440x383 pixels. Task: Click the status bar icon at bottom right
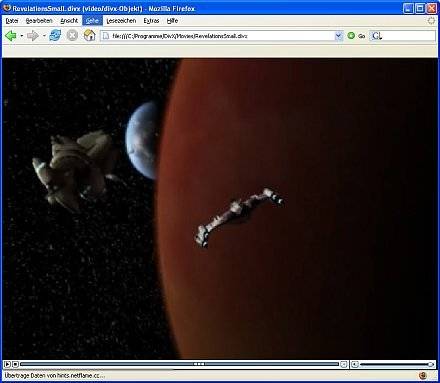tap(423, 376)
